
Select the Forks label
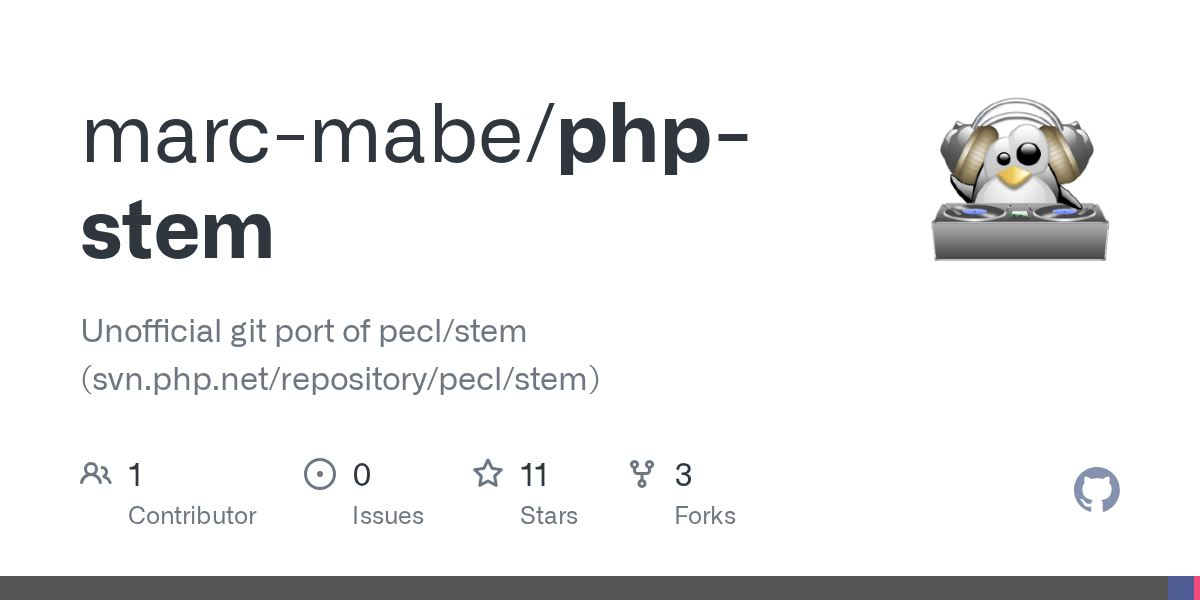pos(705,516)
